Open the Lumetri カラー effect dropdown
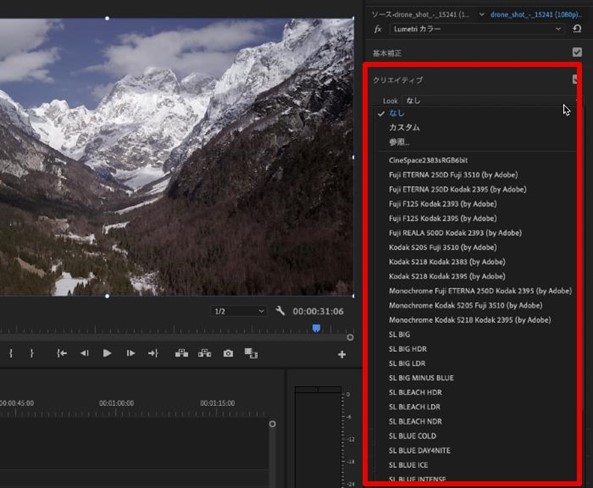The height and width of the screenshot is (488, 593). click(x=477, y=29)
